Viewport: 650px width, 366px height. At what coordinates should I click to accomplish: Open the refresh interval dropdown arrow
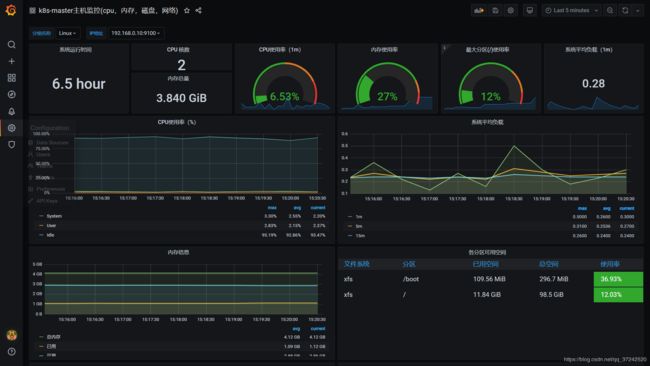(638, 10)
